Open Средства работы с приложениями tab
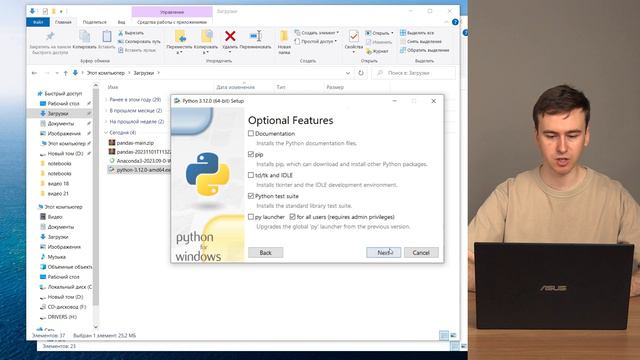 [x=172, y=22]
